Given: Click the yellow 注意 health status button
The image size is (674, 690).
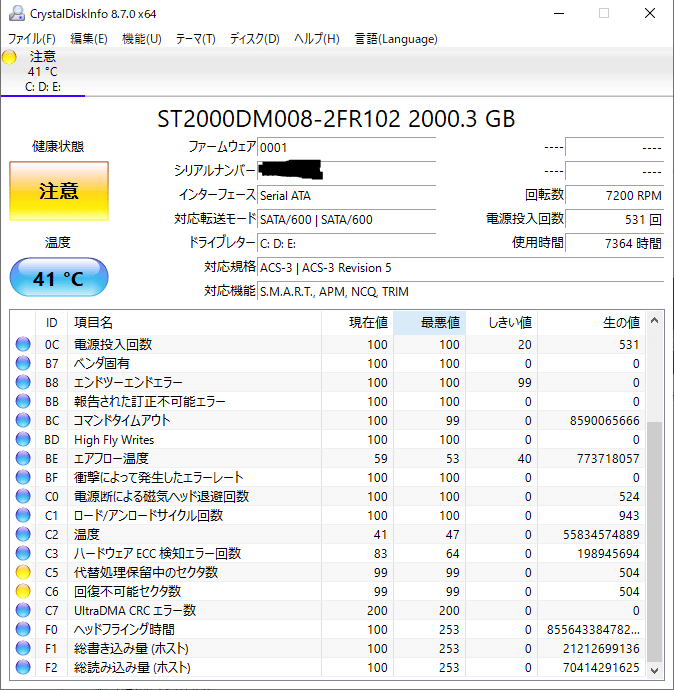Looking at the screenshot, I should 59,191.
